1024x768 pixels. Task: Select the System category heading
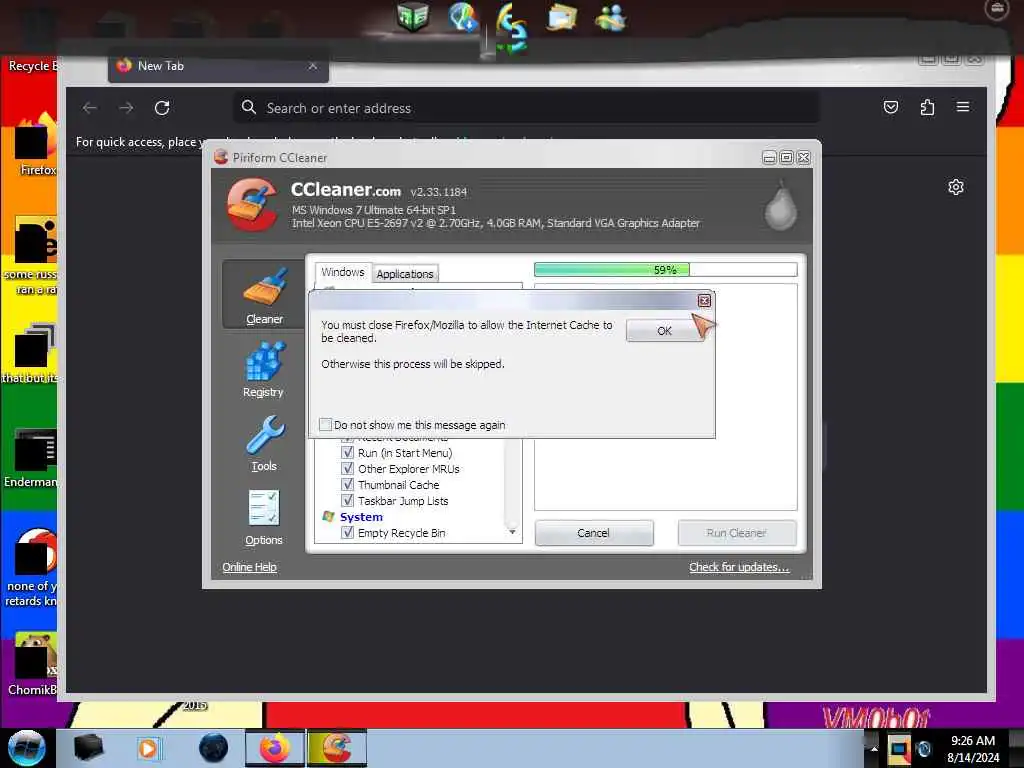point(361,517)
